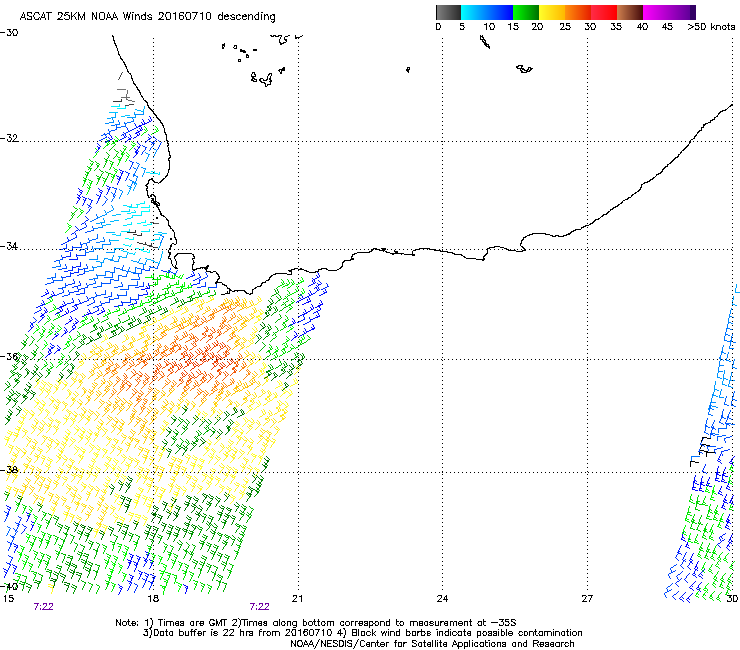This screenshot has height=650, width=740.
Task: Click latitude label '-34'
Action: (x=9, y=246)
